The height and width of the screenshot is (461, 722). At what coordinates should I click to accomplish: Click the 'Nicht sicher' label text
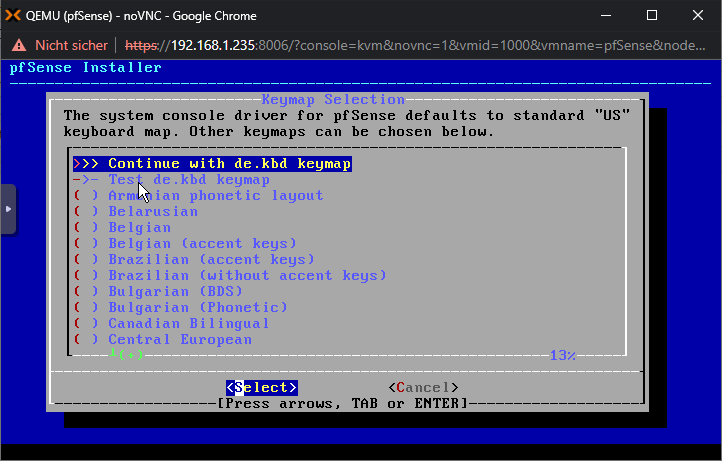(71, 45)
